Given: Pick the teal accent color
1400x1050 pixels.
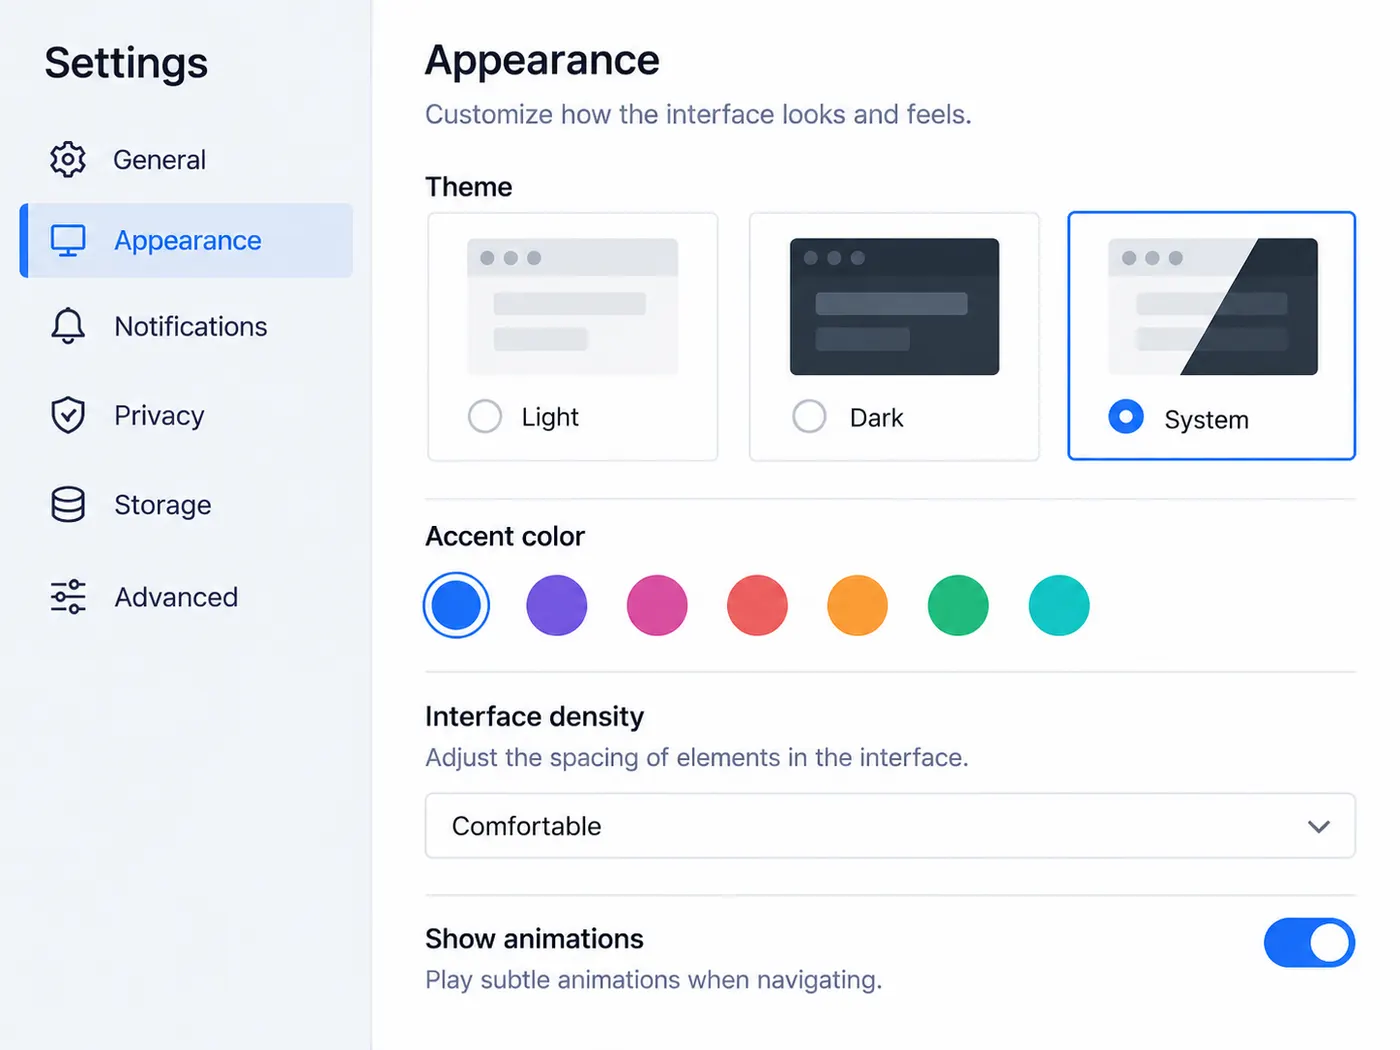Looking at the screenshot, I should [x=1059, y=605].
